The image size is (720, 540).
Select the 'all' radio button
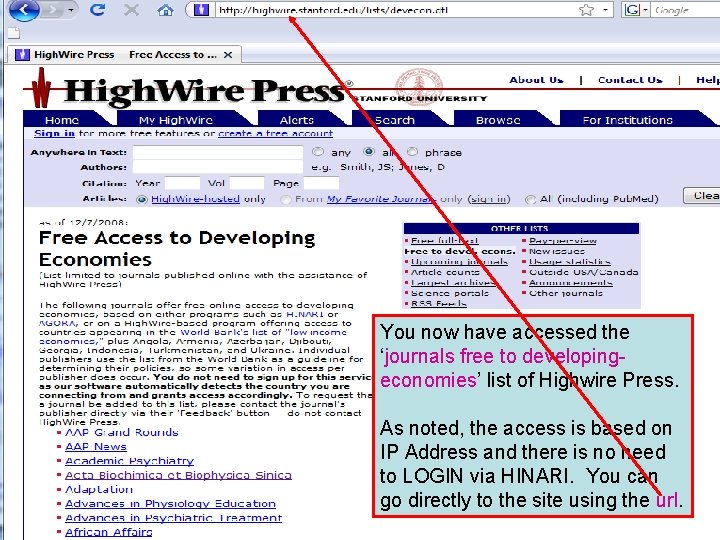(x=368, y=152)
